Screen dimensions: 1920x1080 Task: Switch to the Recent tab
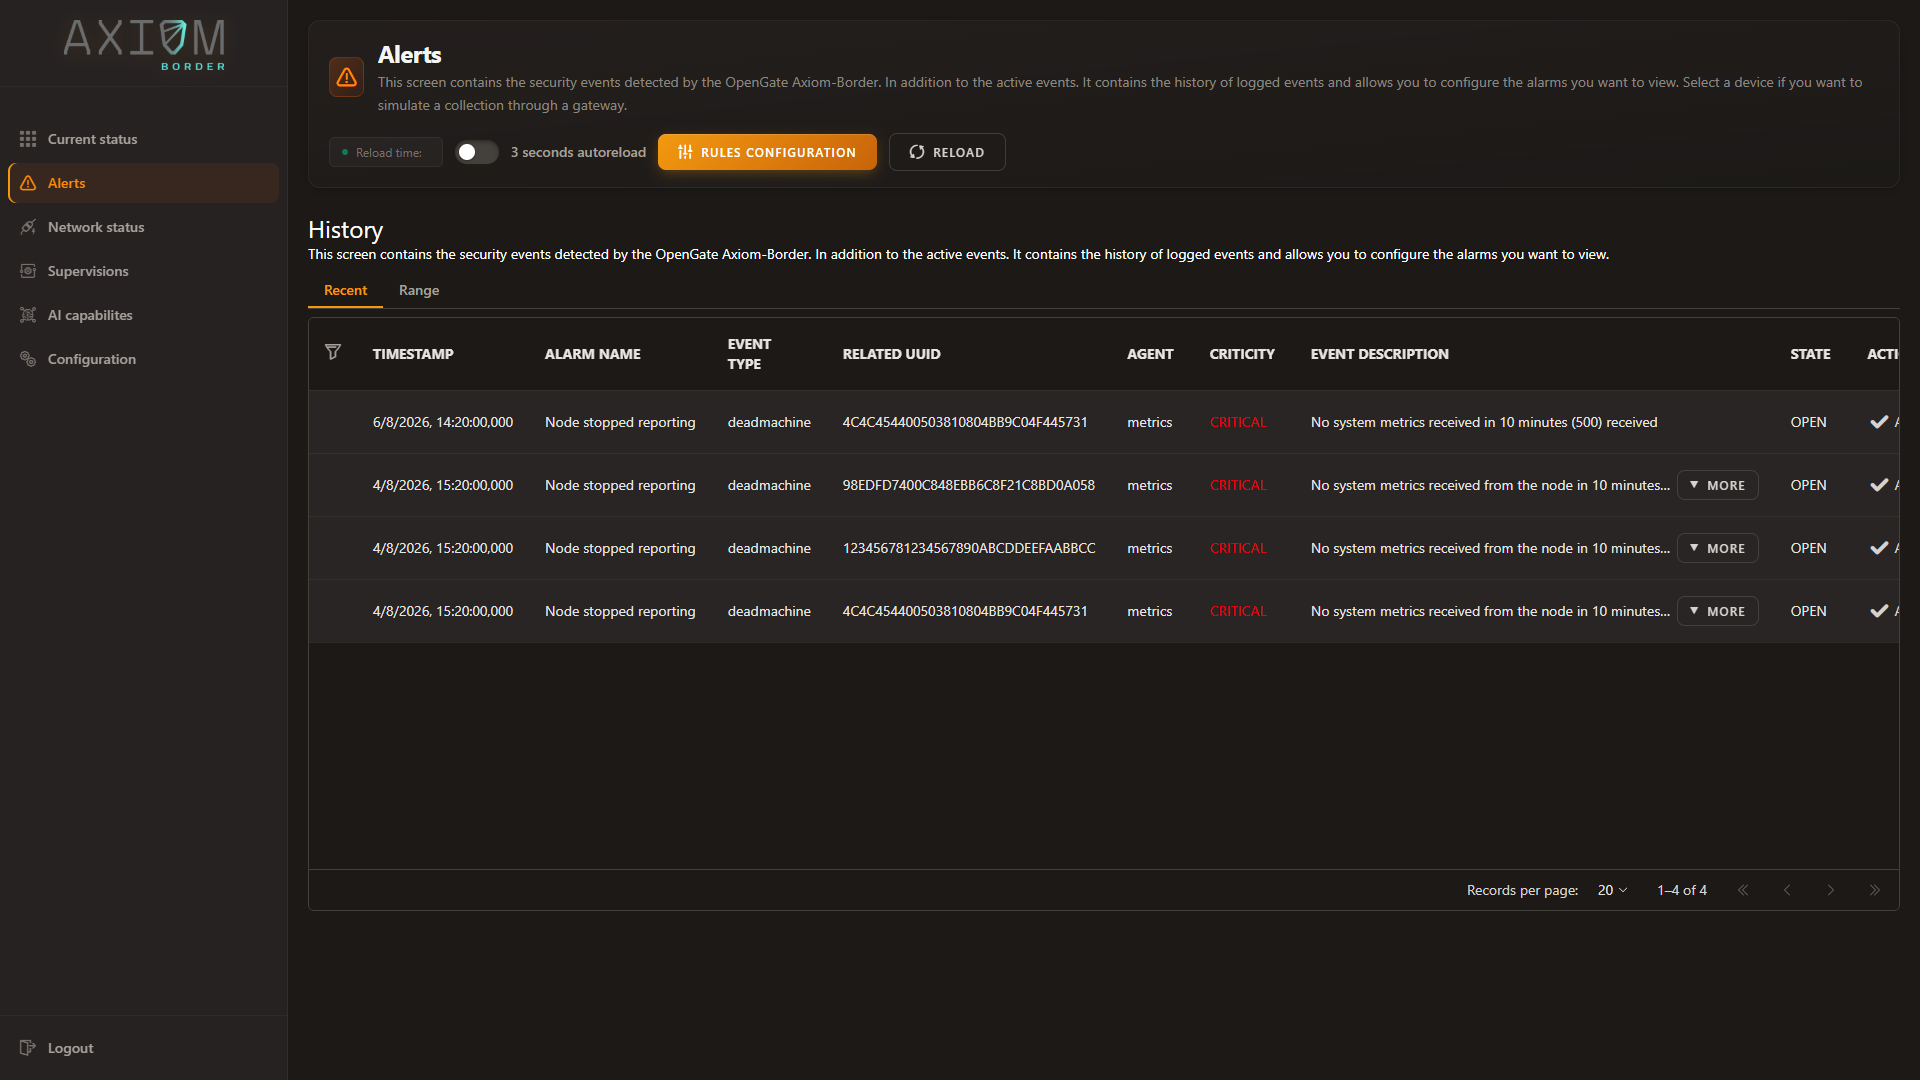[345, 290]
